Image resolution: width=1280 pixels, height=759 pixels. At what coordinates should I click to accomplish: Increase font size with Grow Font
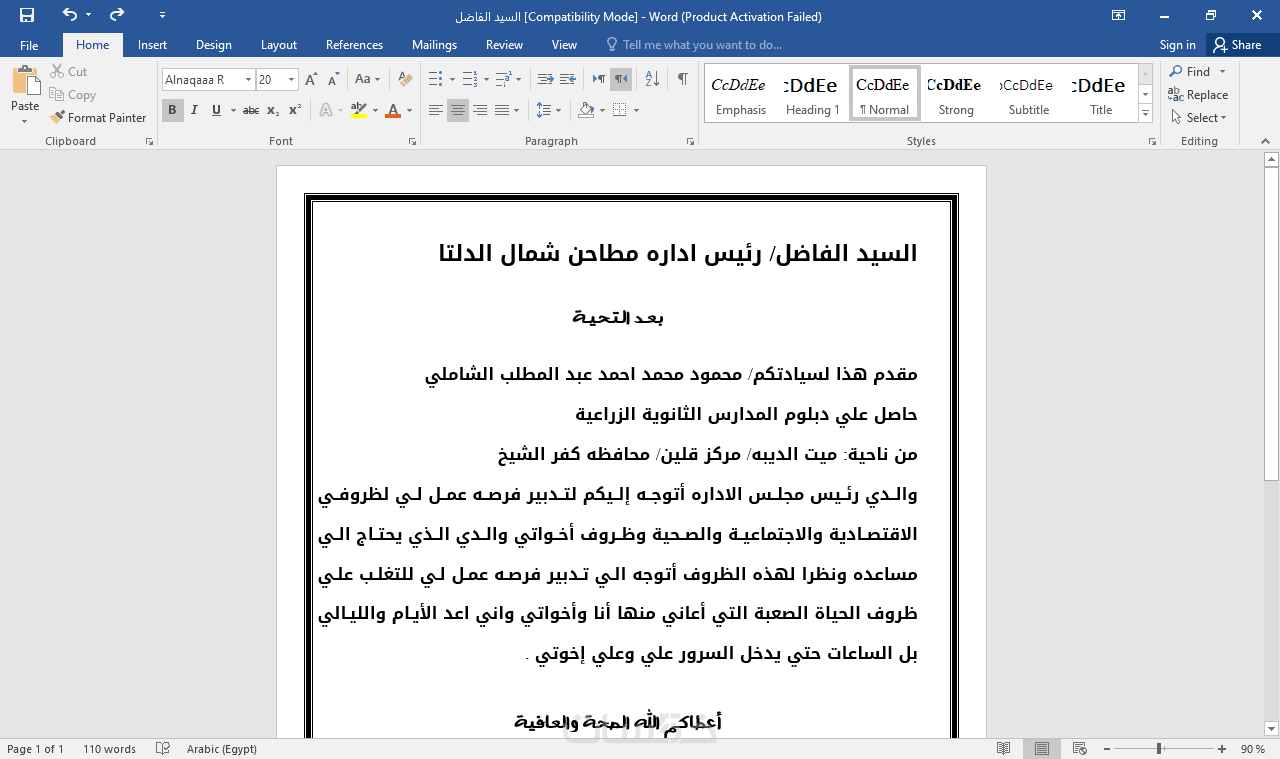click(311, 79)
